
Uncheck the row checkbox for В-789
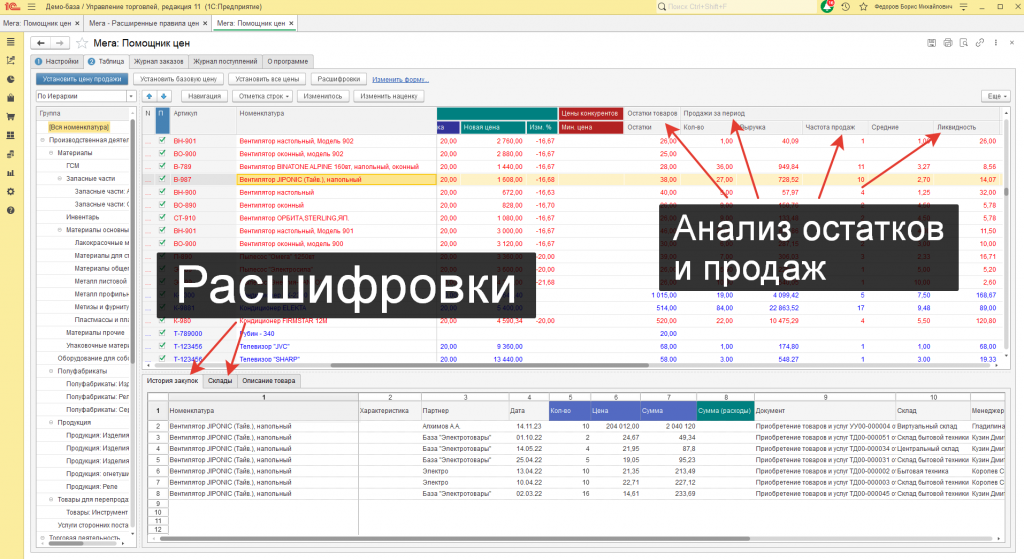(x=162, y=167)
